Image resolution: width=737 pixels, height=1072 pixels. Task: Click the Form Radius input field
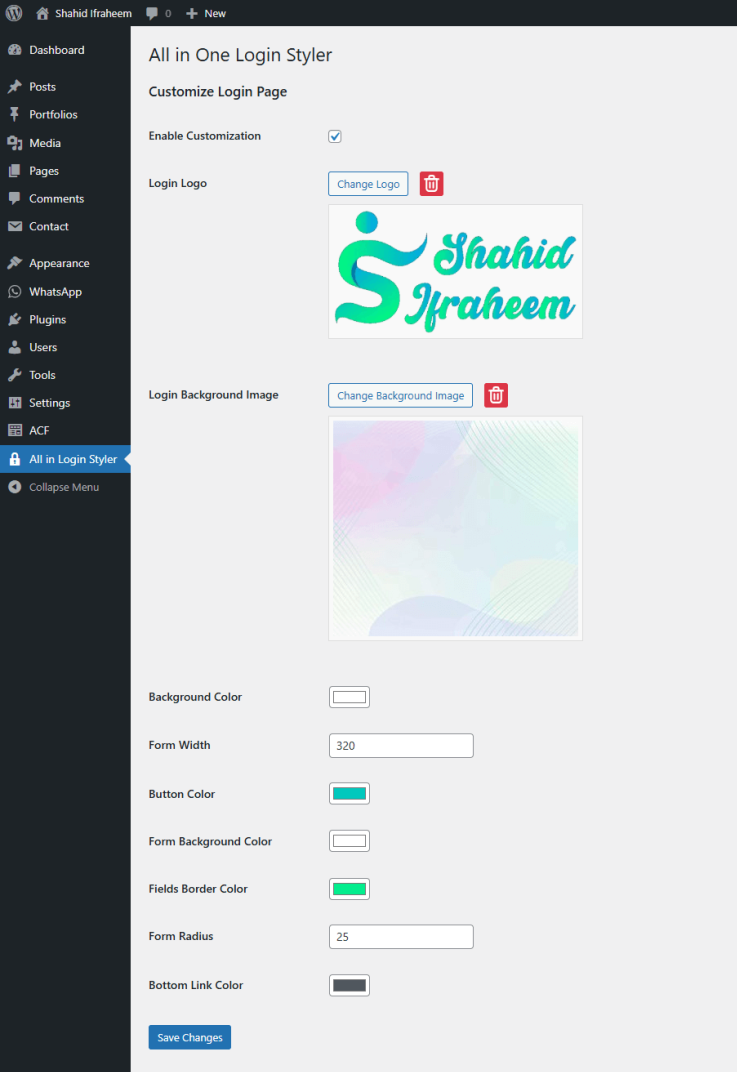(401, 937)
